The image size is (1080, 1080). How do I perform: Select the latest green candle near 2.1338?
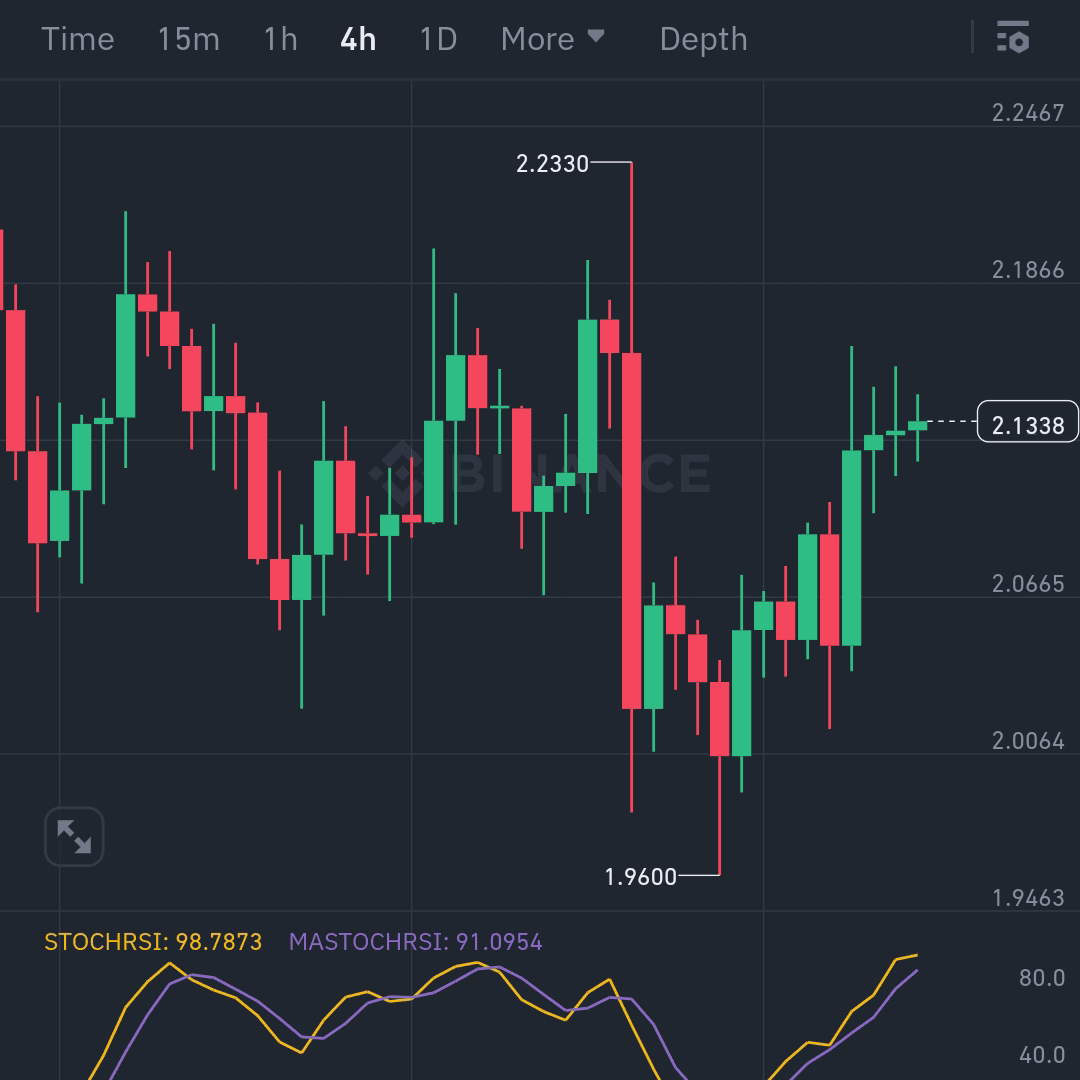917,426
